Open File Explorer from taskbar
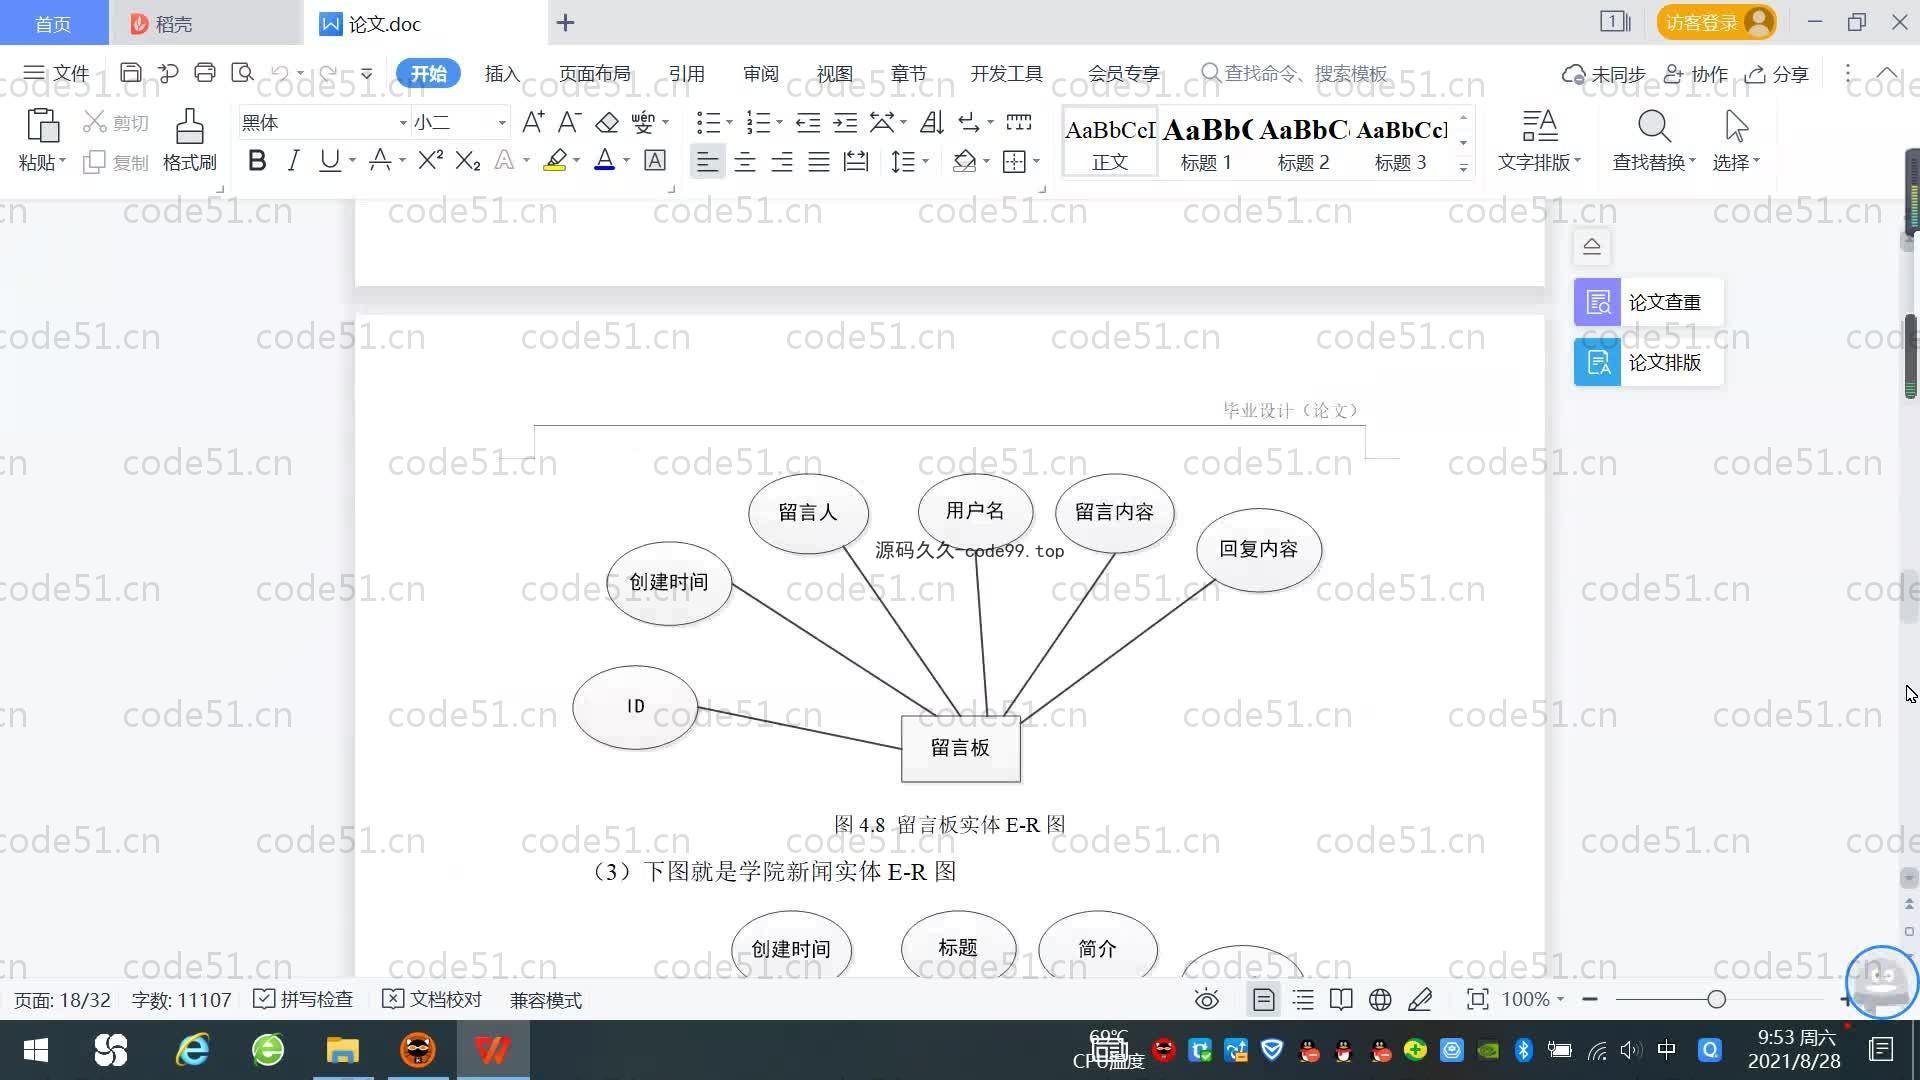Screen dimensions: 1920x1080 pyautogui.click(x=343, y=1050)
